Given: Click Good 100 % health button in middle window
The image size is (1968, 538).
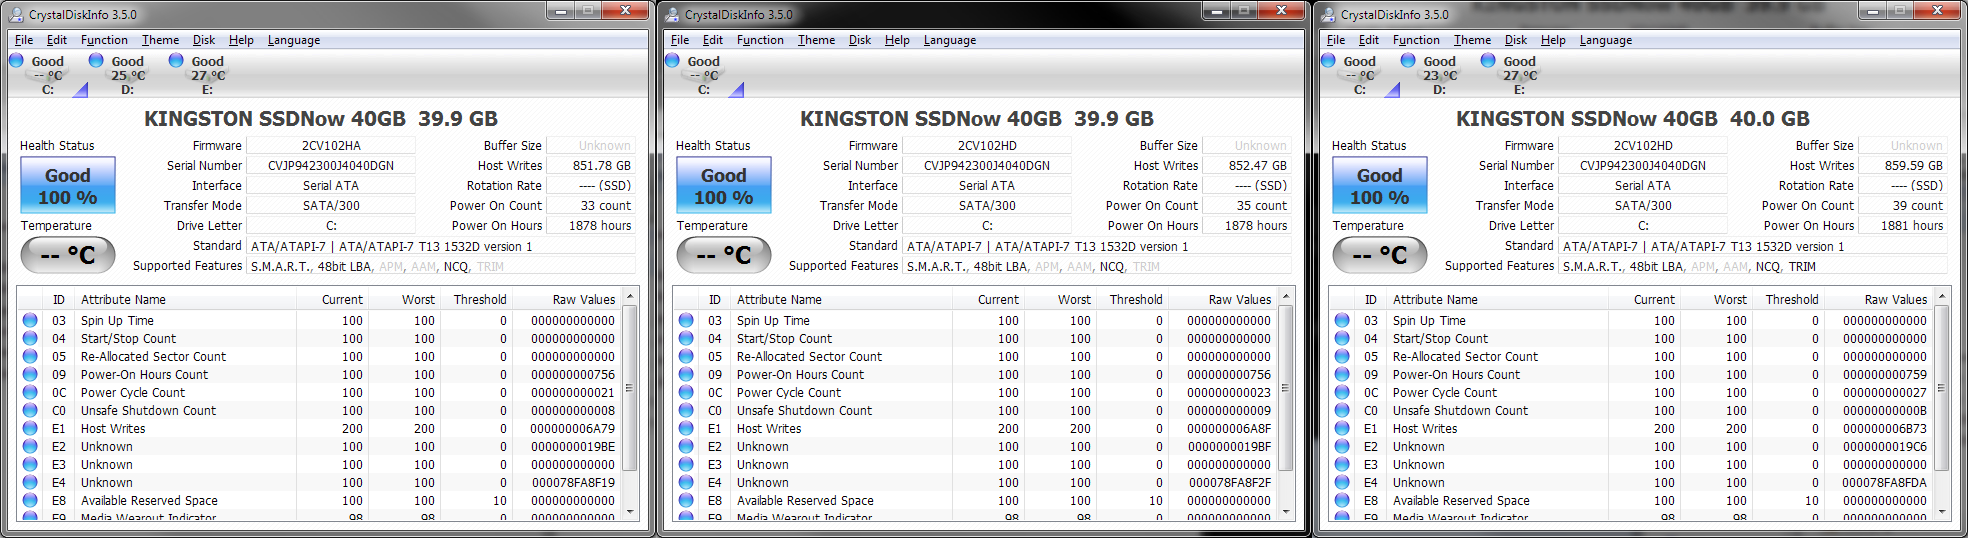Looking at the screenshot, I should (x=724, y=186).
